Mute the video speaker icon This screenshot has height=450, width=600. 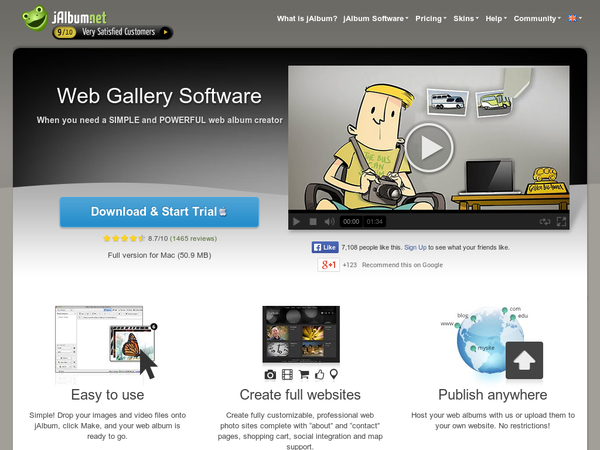(329, 222)
